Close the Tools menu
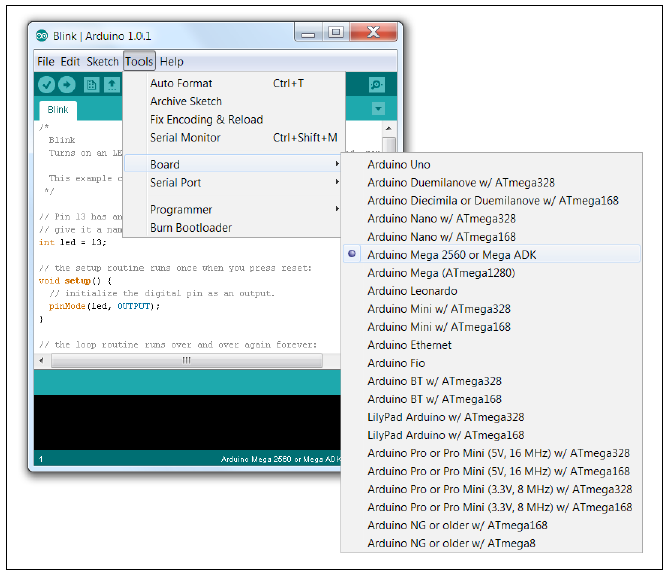 tap(139, 61)
